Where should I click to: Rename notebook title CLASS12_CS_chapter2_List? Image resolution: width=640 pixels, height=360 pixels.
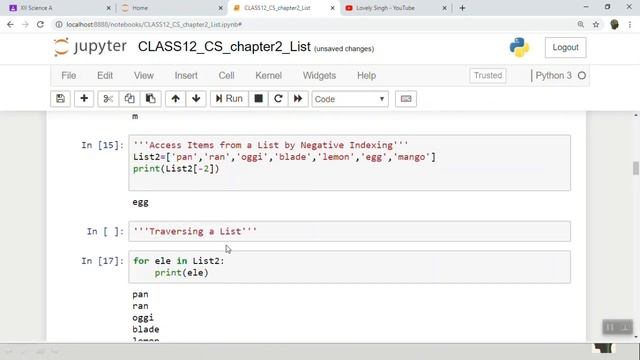click(x=224, y=47)
